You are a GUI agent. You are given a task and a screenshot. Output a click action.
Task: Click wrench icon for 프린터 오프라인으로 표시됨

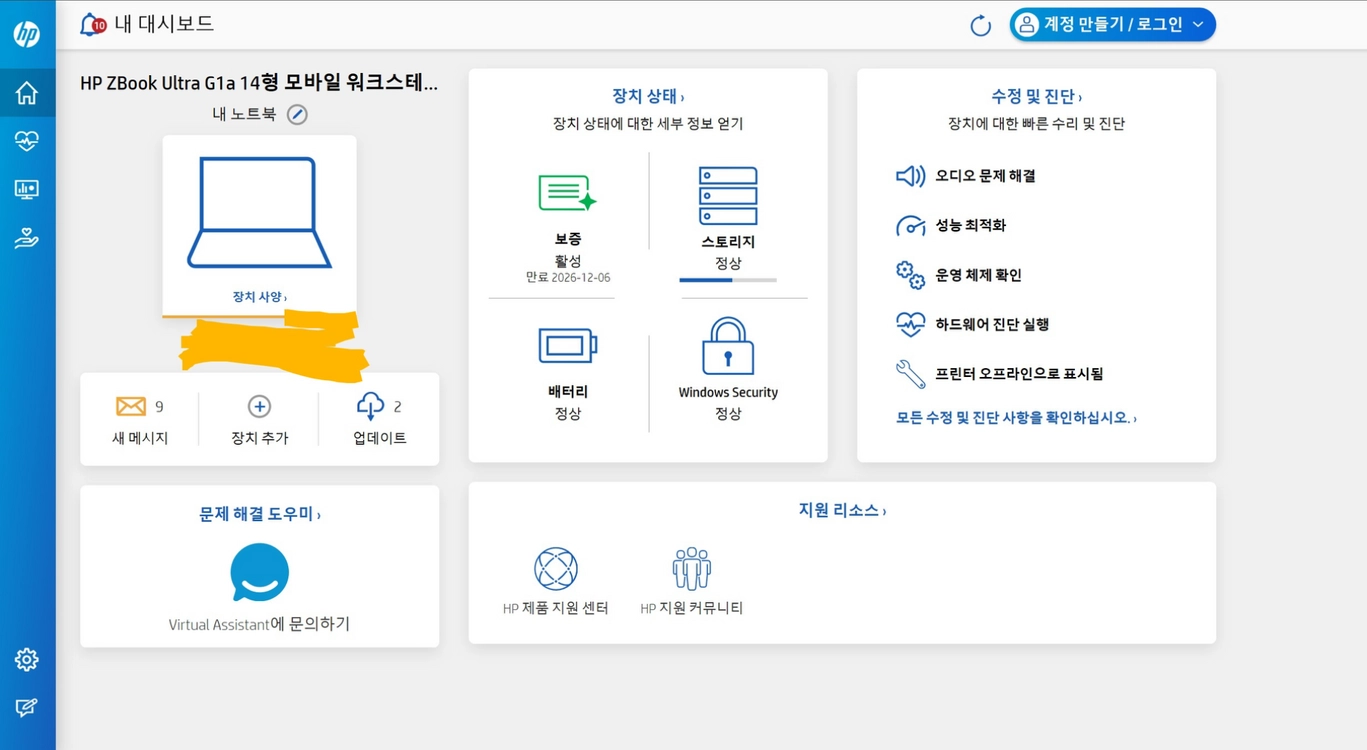coord(910,374)
